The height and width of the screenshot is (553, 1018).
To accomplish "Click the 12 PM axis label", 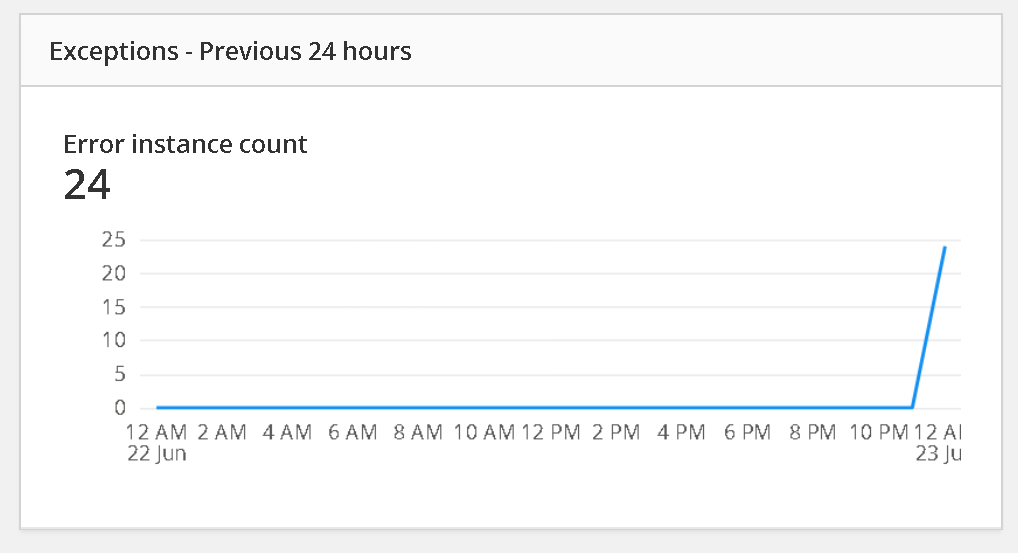I will (x=551, y=432).
